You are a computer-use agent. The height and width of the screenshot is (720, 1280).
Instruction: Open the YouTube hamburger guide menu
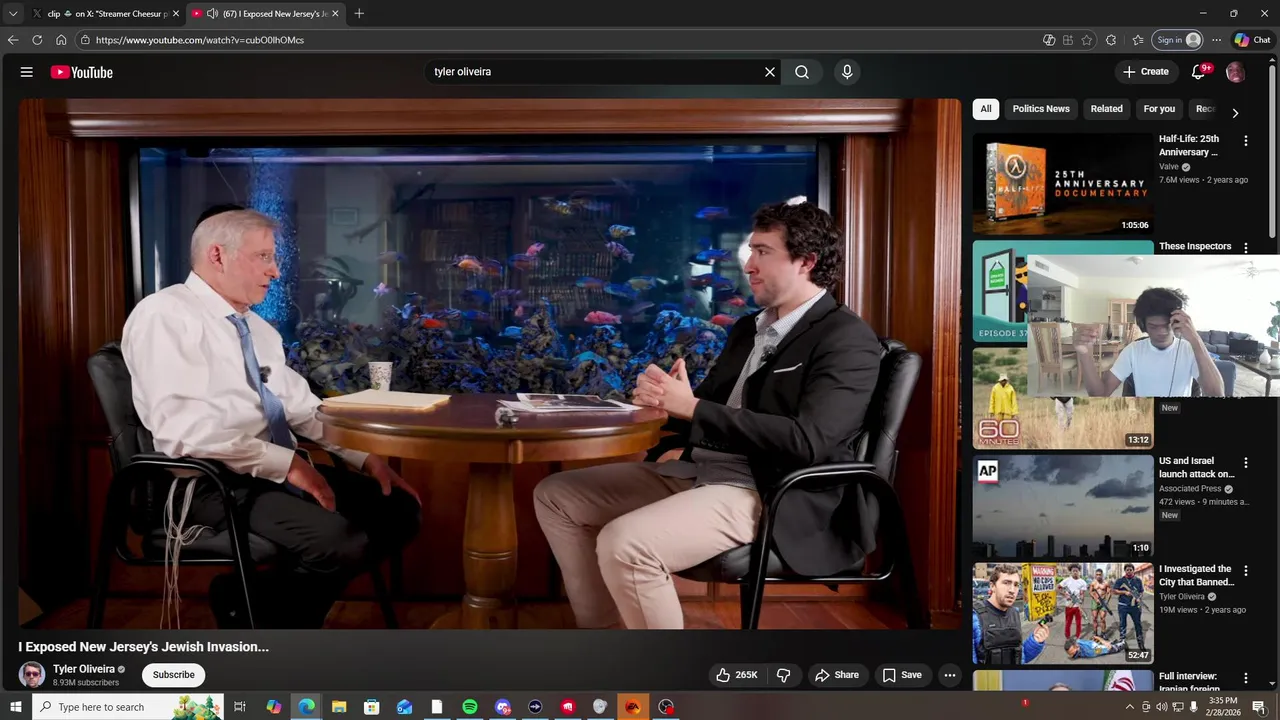pos(27,72)
